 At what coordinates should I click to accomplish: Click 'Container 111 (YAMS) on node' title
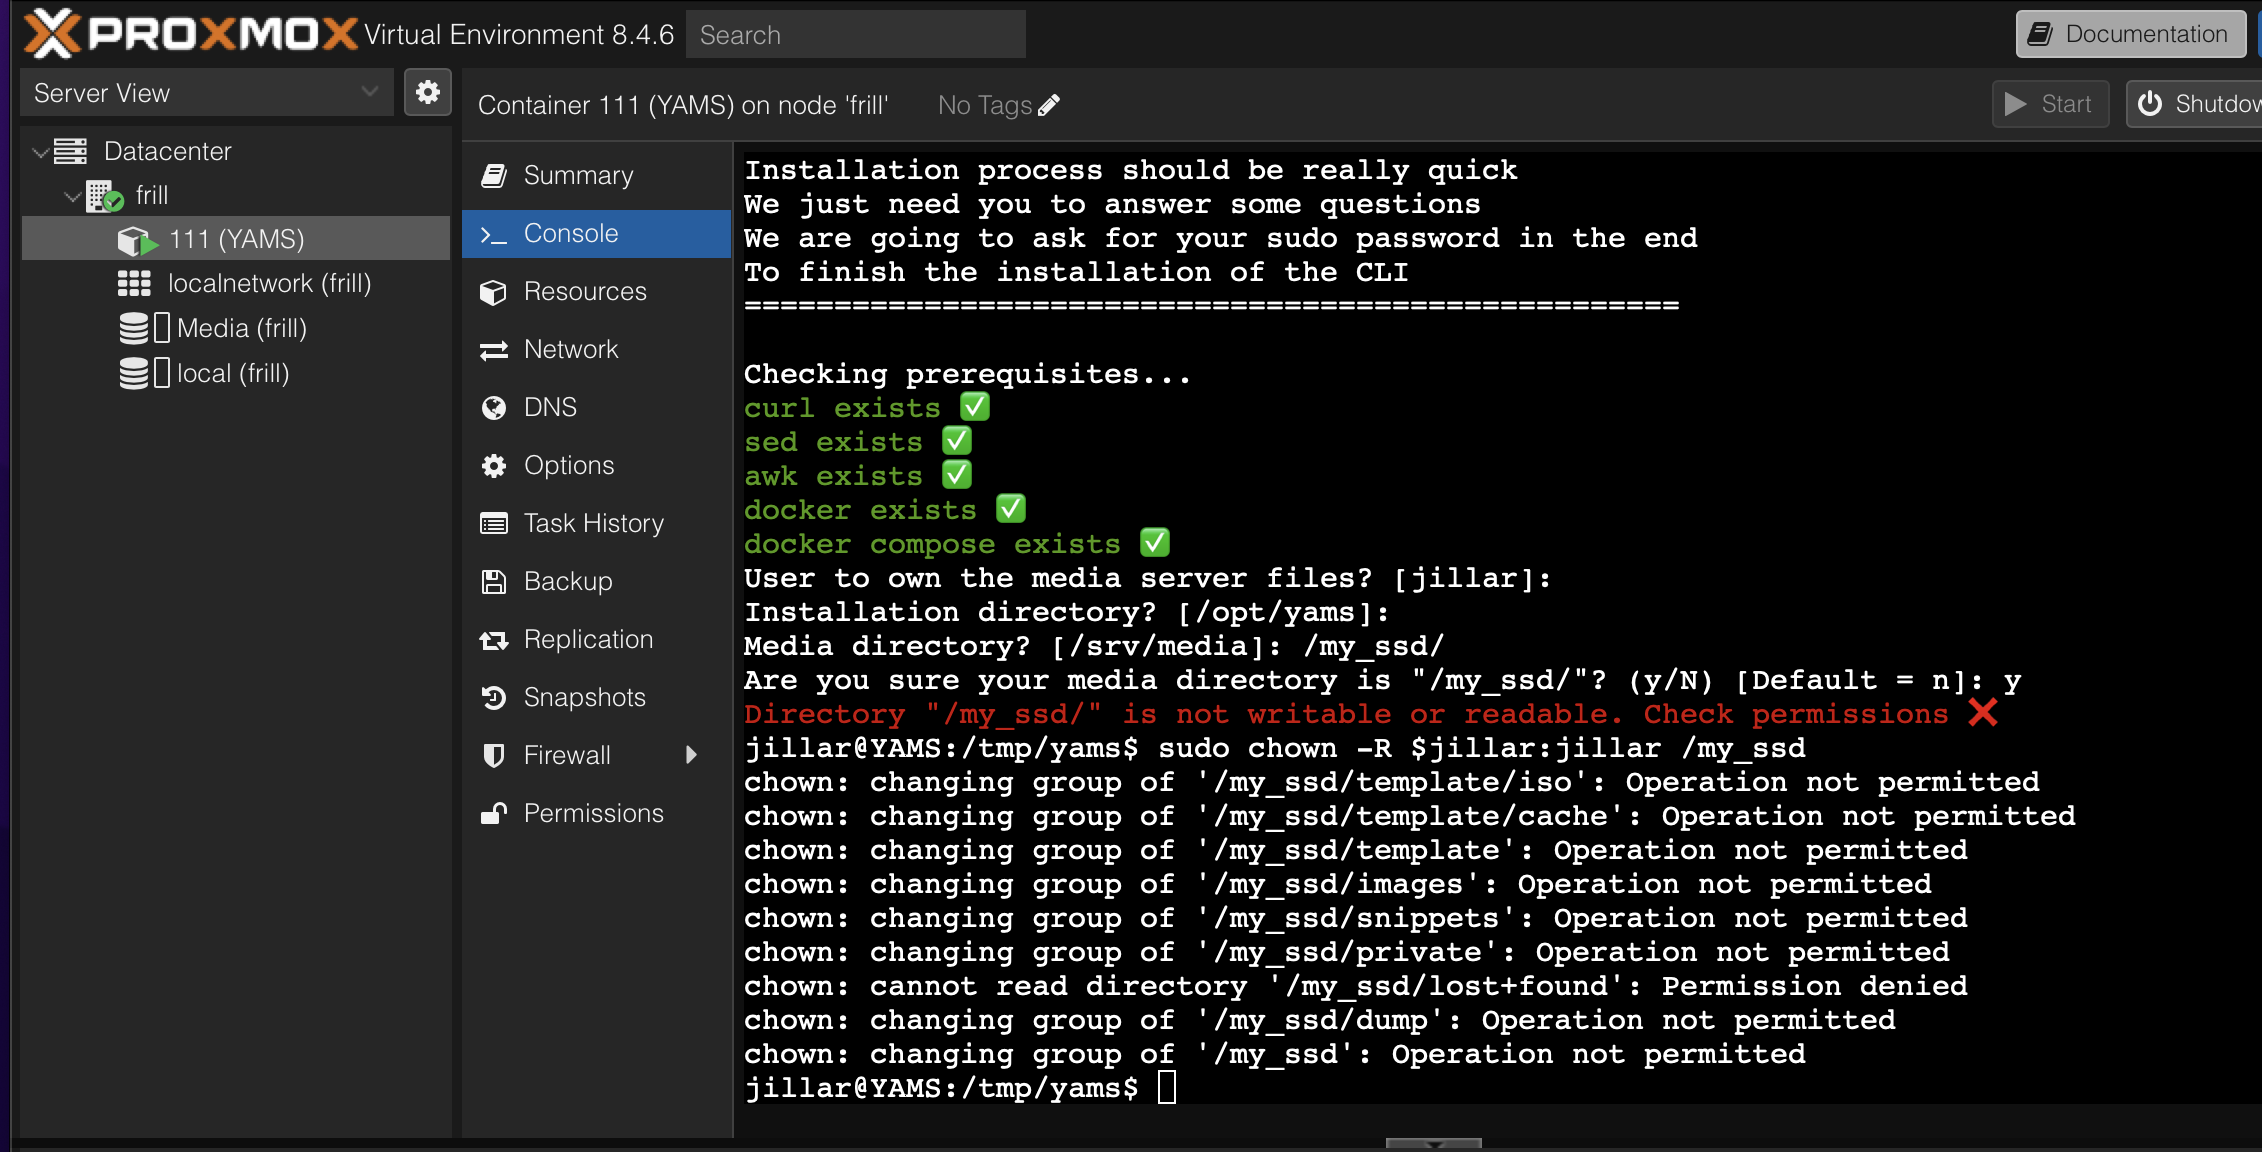coord(683,105)
